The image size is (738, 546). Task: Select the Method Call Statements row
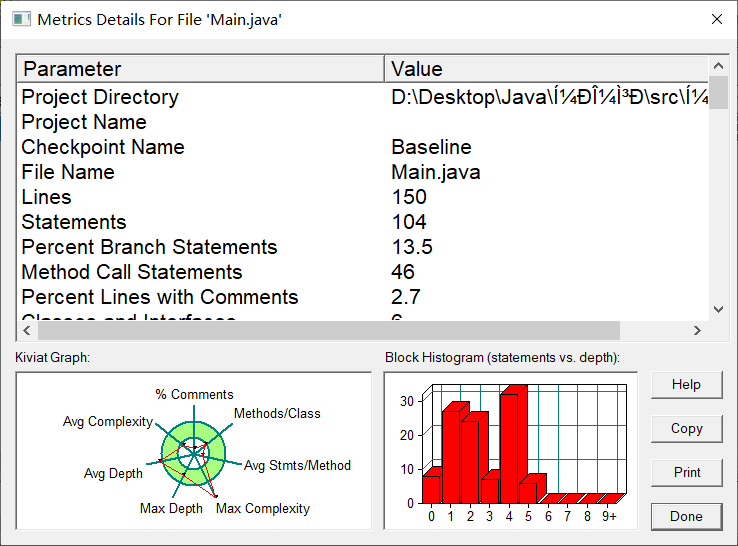tap(362, 272)
